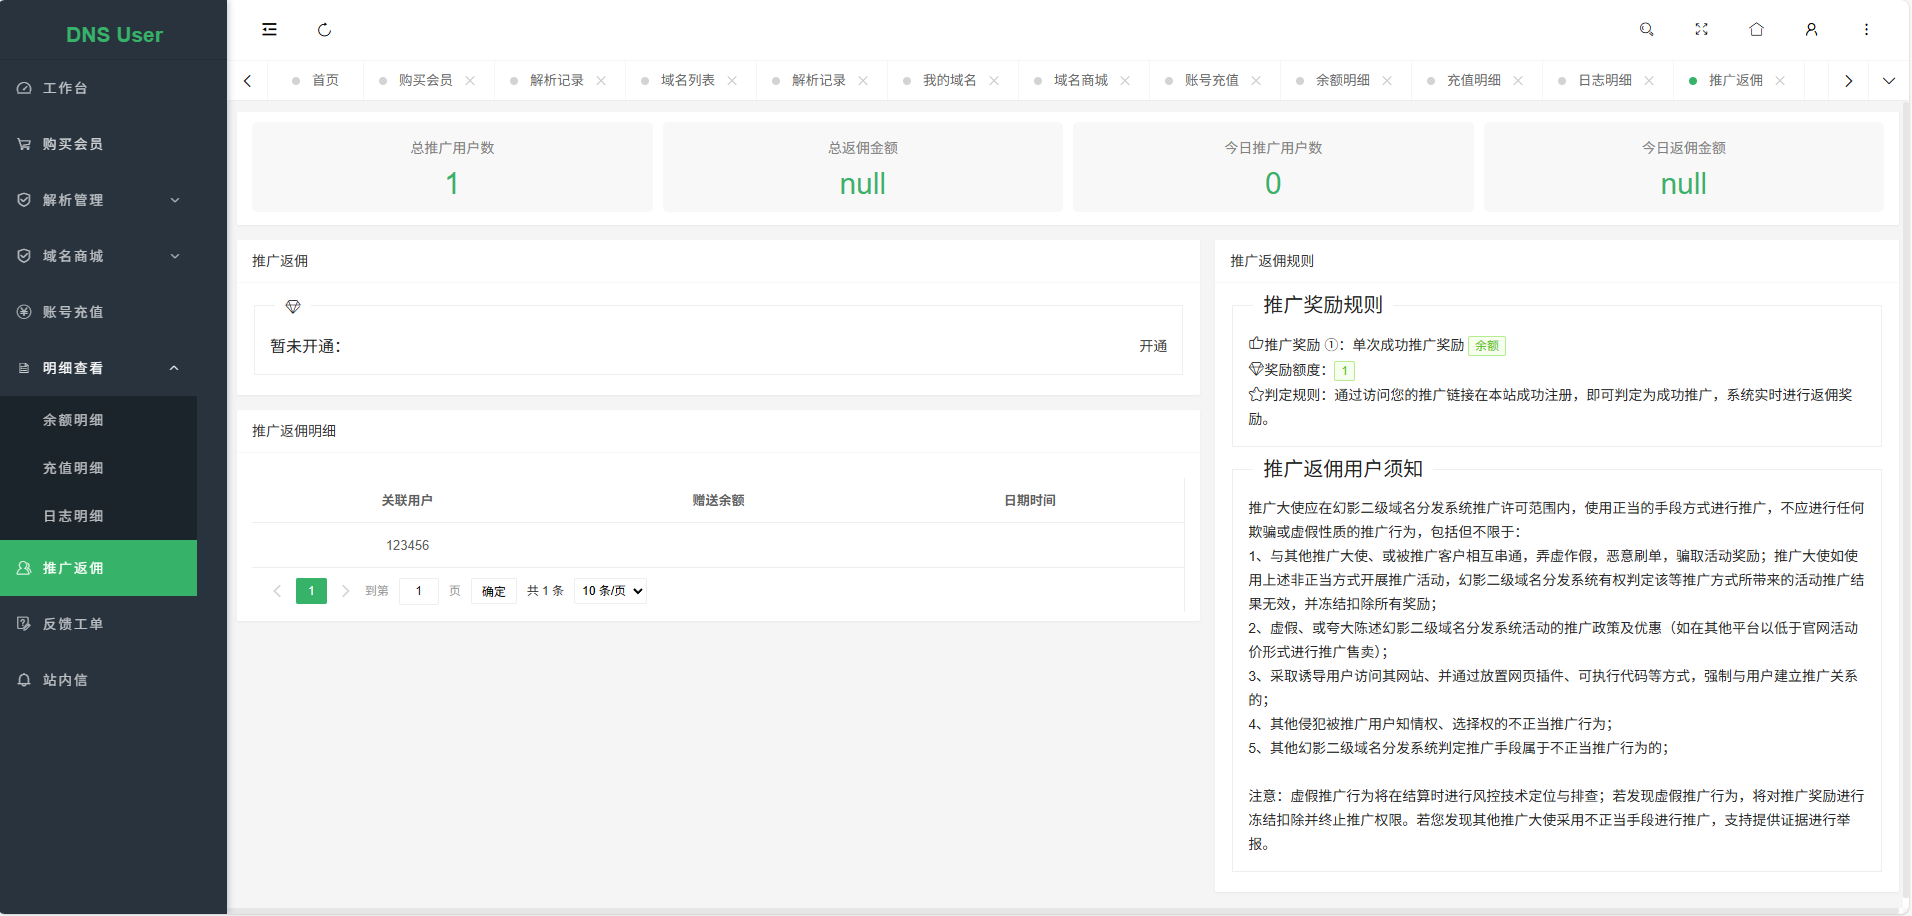Open the 10 条/页 page size dropdown
This screenshot has height=916, width=1912.
(x=610, y=591)
